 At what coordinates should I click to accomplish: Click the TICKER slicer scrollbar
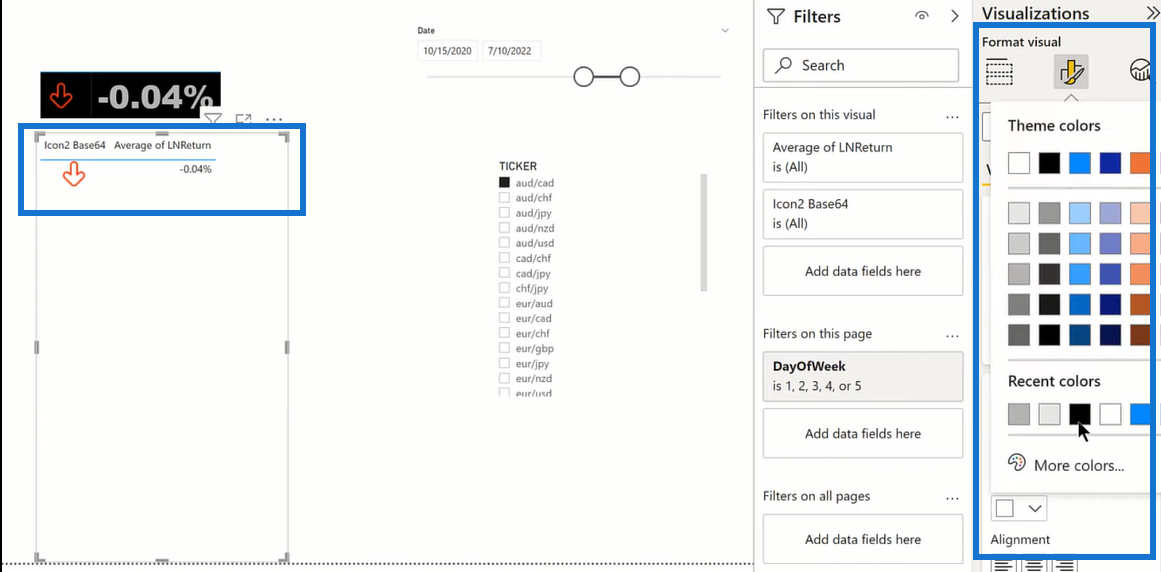pyautogui.click(x=703, y=232)
